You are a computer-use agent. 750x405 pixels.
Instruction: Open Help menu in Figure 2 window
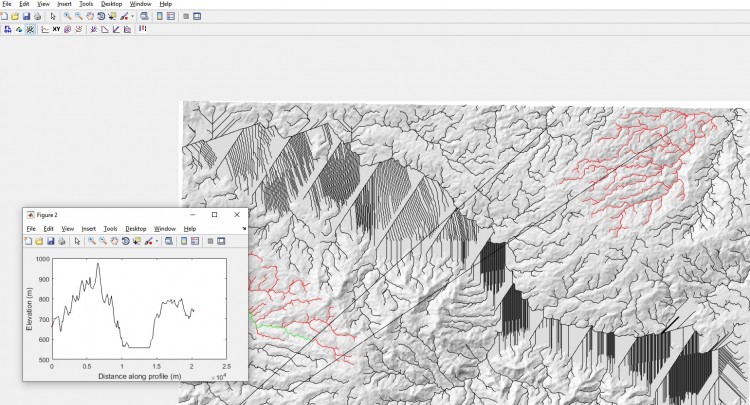click(190, 229)
